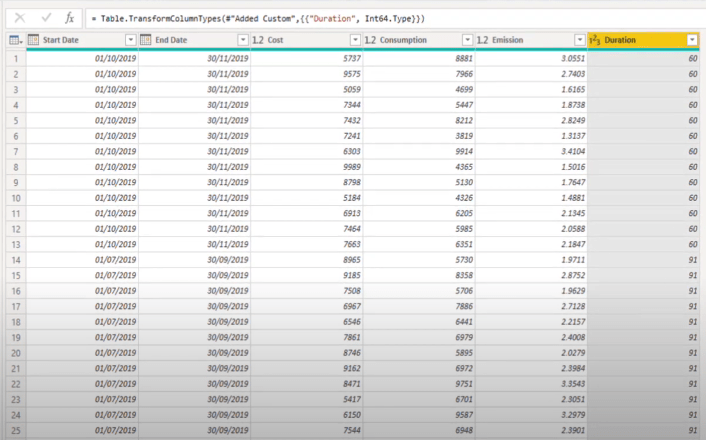
Task: Click the Emission cell 3.3543
Action: pyautogui.click(x=531, y=384)
